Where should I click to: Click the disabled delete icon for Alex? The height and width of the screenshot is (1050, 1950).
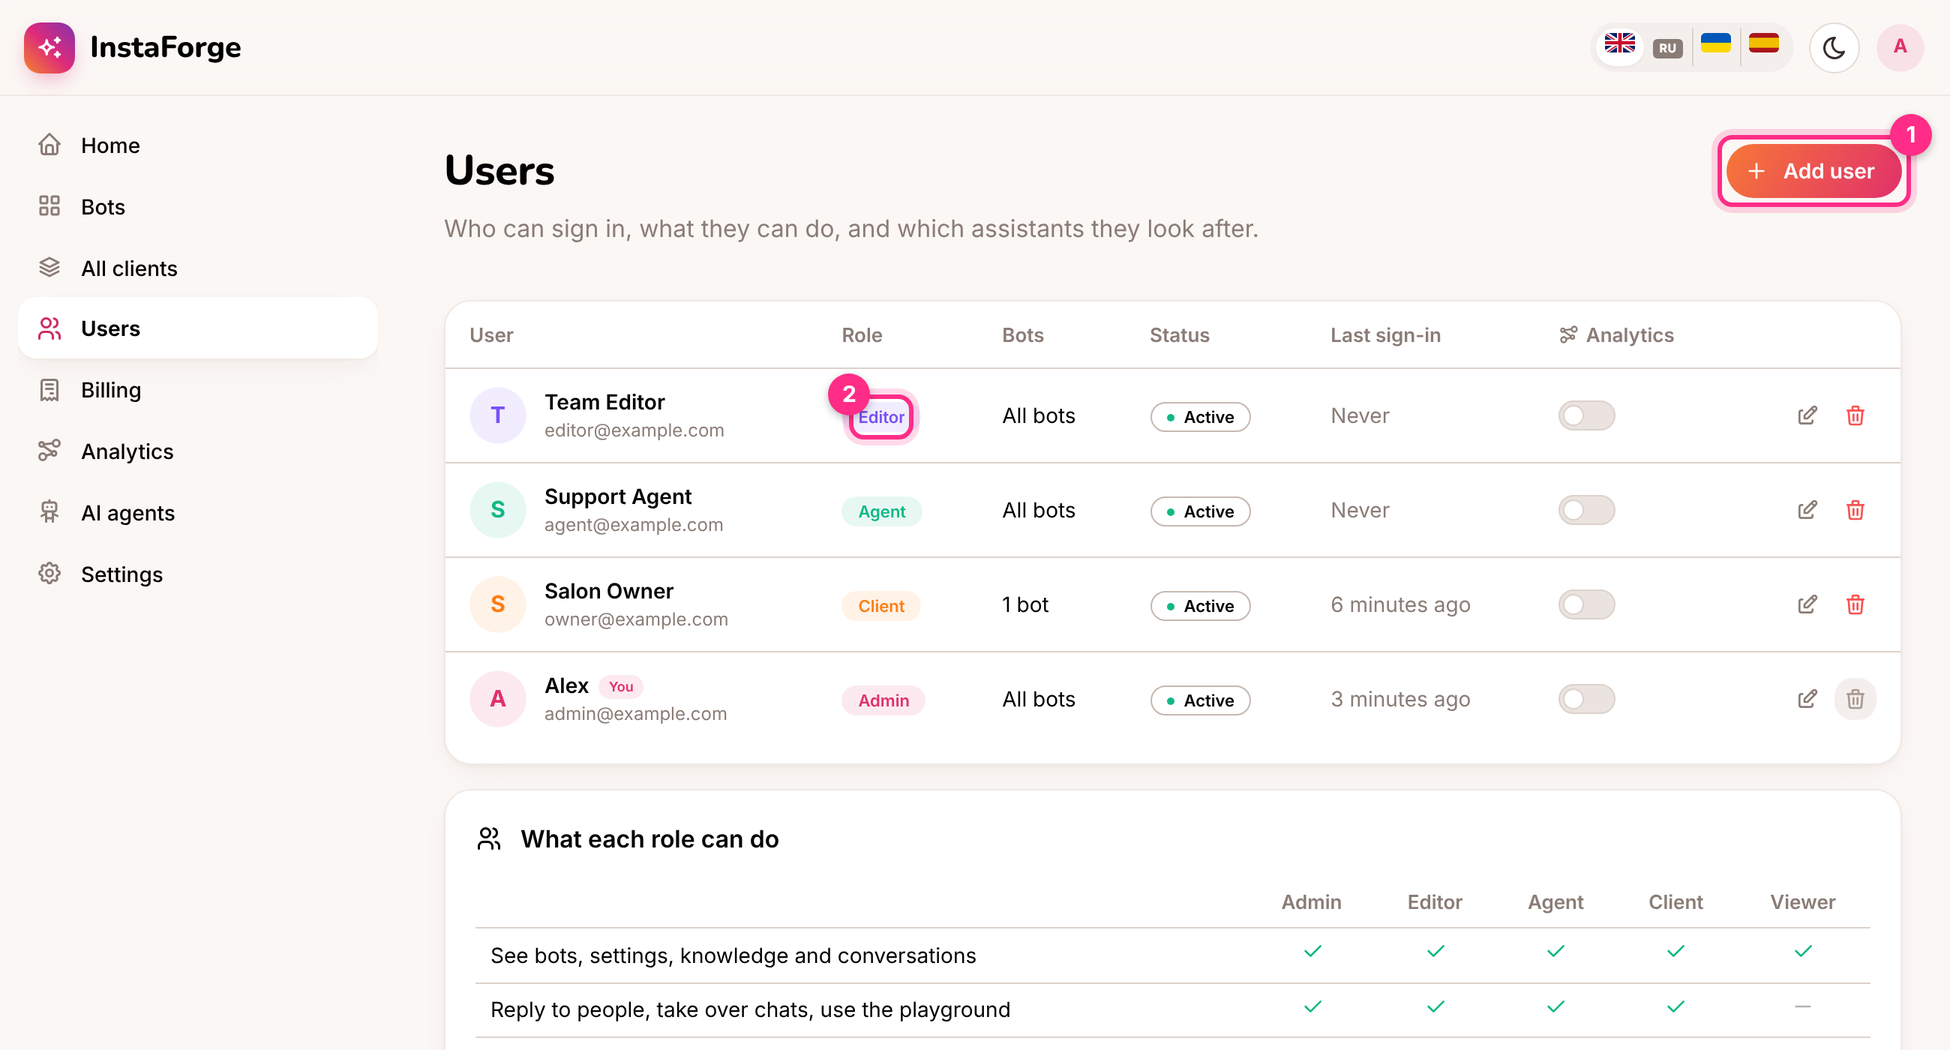(1855, 699)
